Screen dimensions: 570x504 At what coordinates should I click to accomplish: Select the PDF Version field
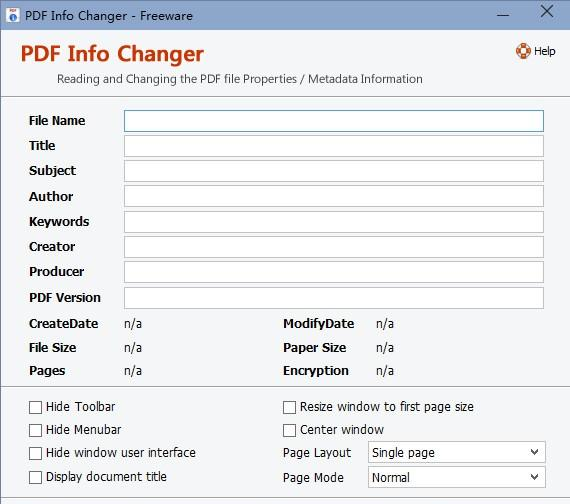pyautogui.click(x=334, y=298)
